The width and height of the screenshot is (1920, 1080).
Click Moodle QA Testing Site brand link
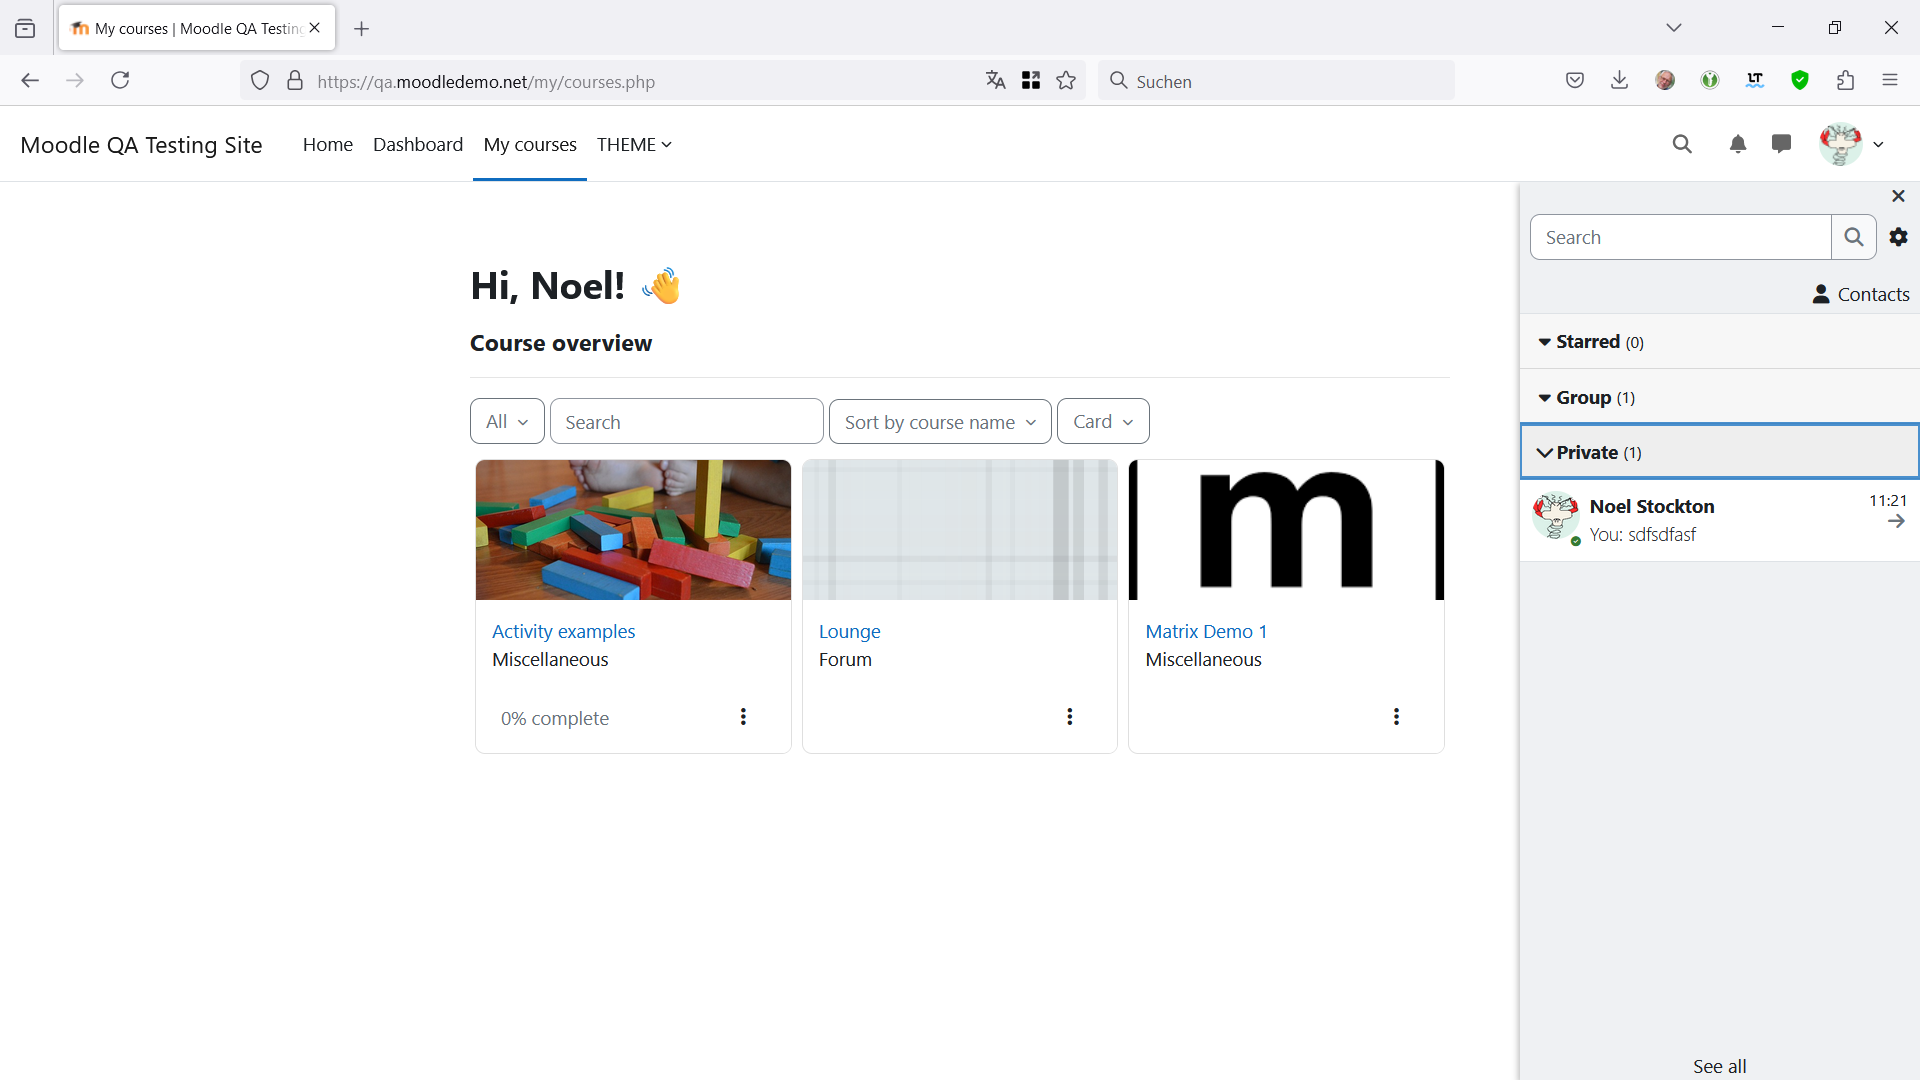(141, 145)
